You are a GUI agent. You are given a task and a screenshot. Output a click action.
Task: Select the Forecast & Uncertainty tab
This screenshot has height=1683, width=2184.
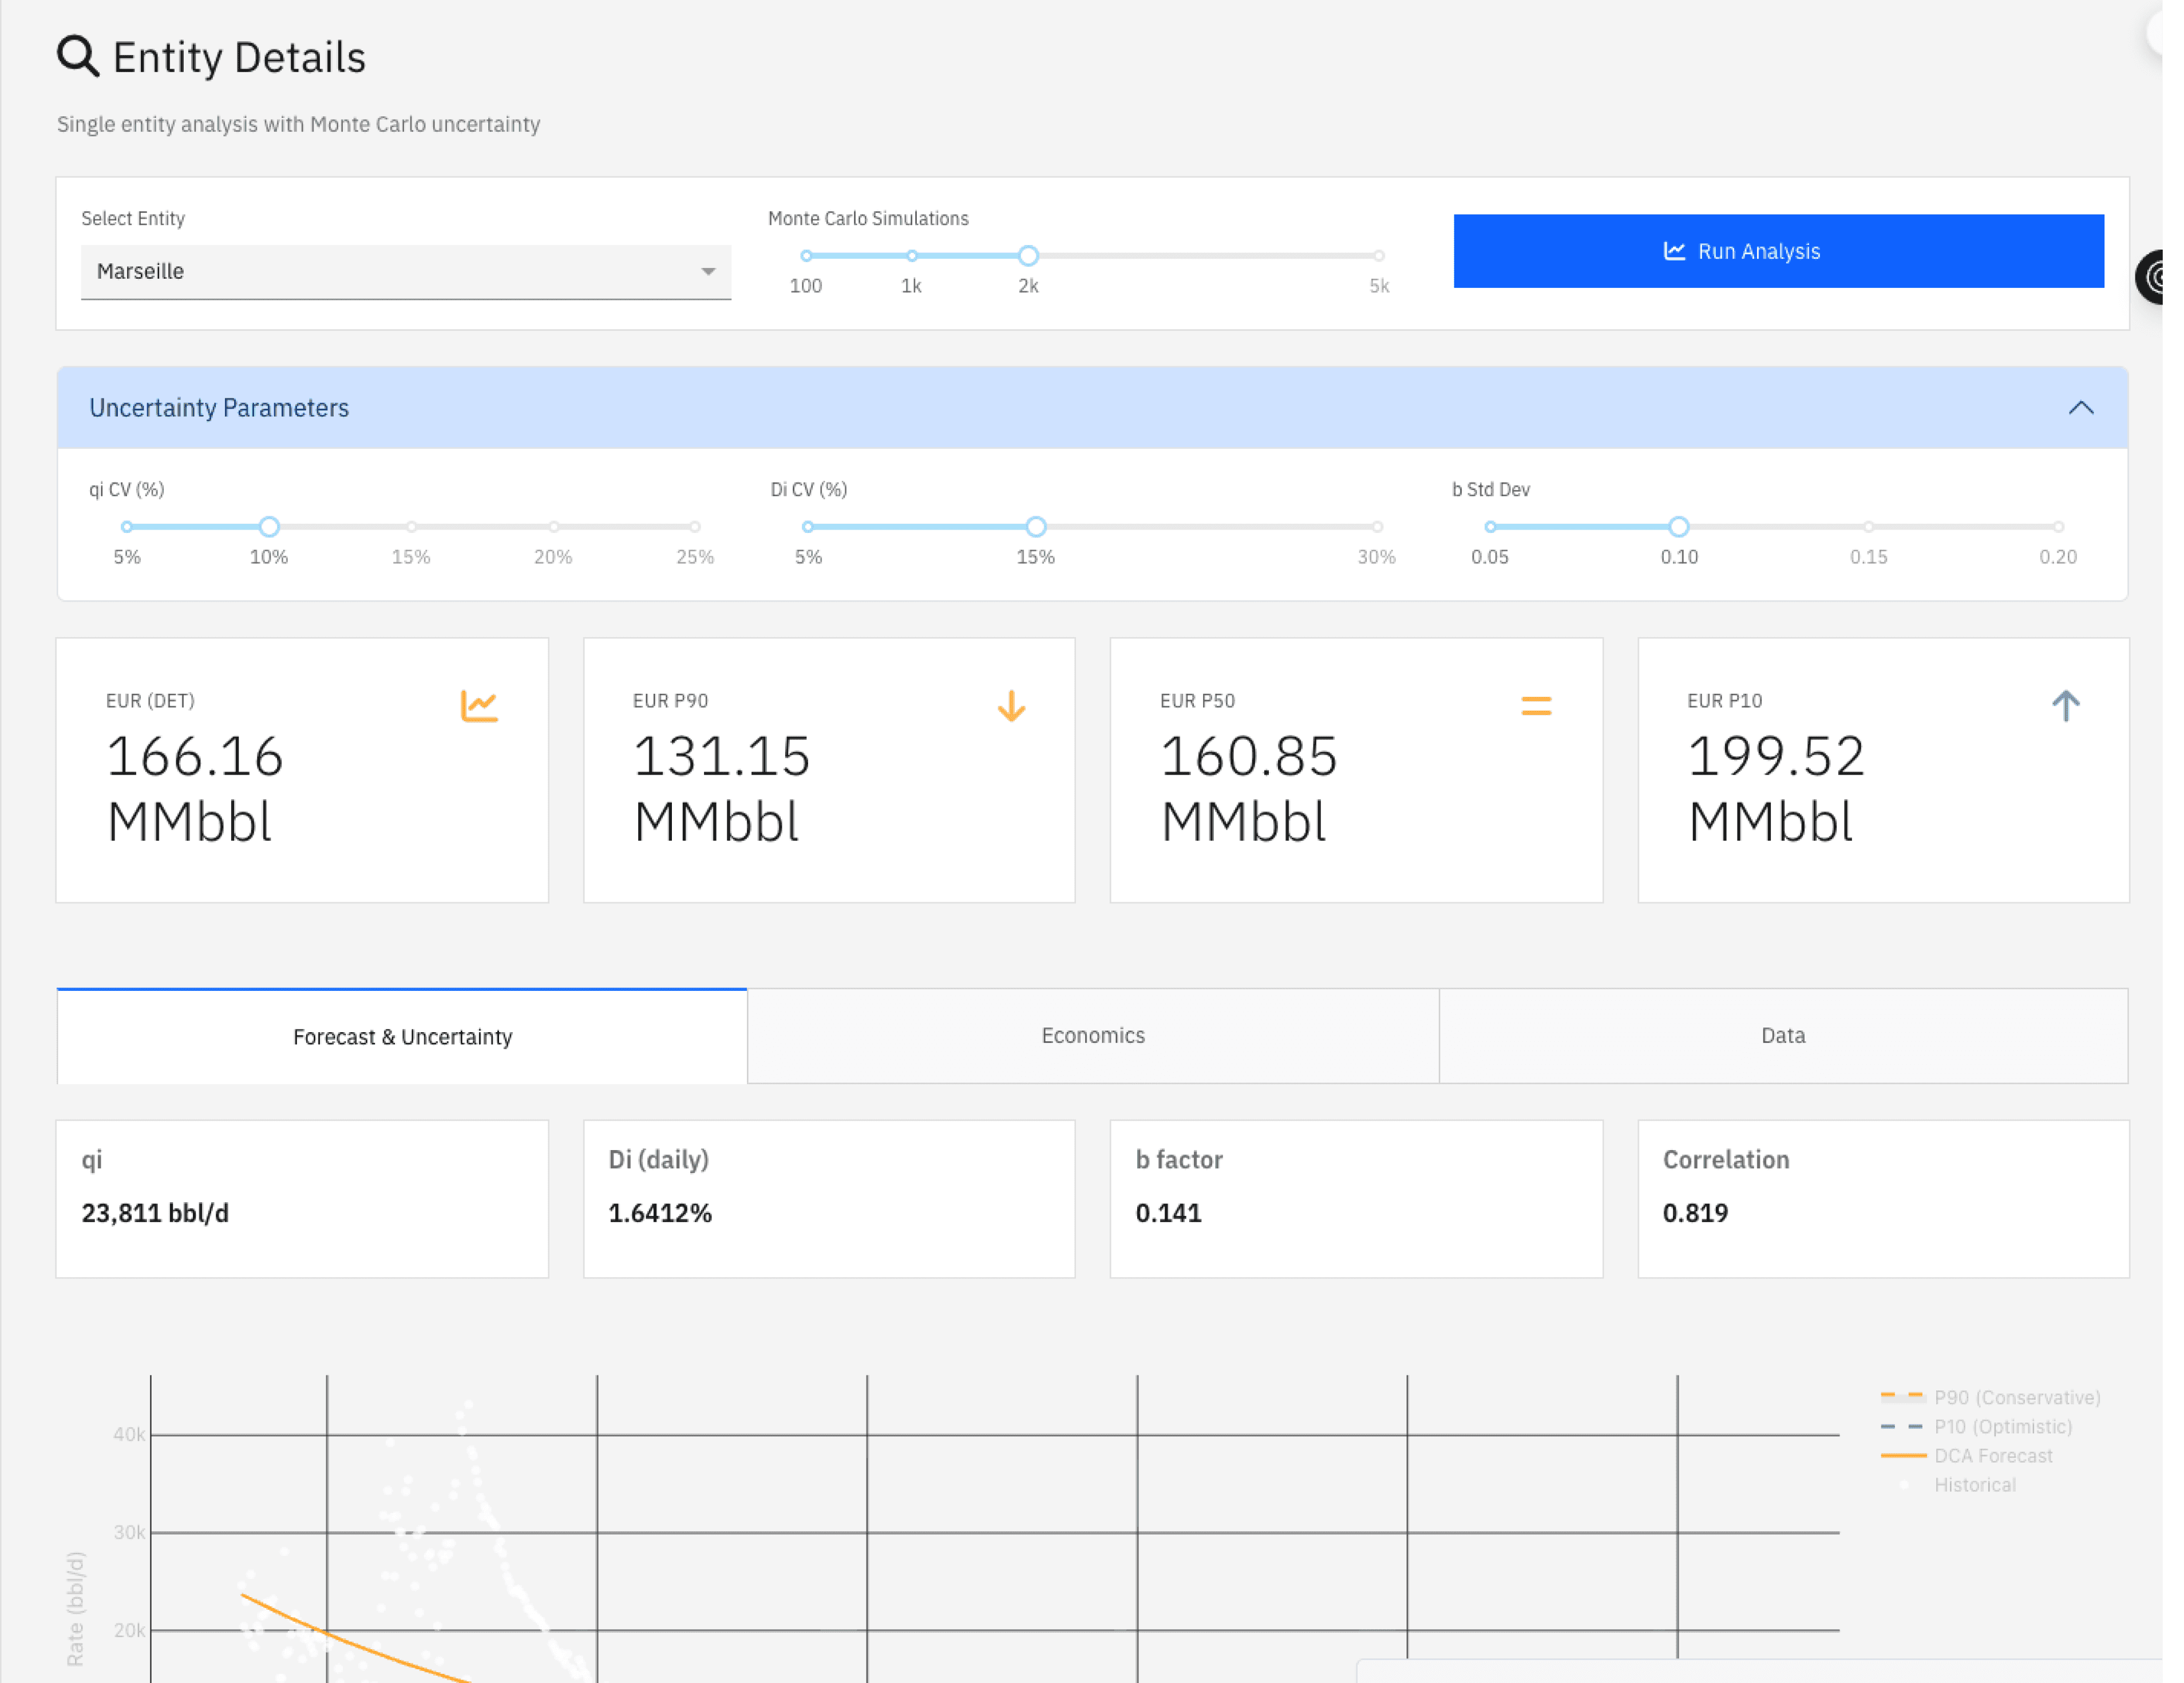(x=402, y=1036)
